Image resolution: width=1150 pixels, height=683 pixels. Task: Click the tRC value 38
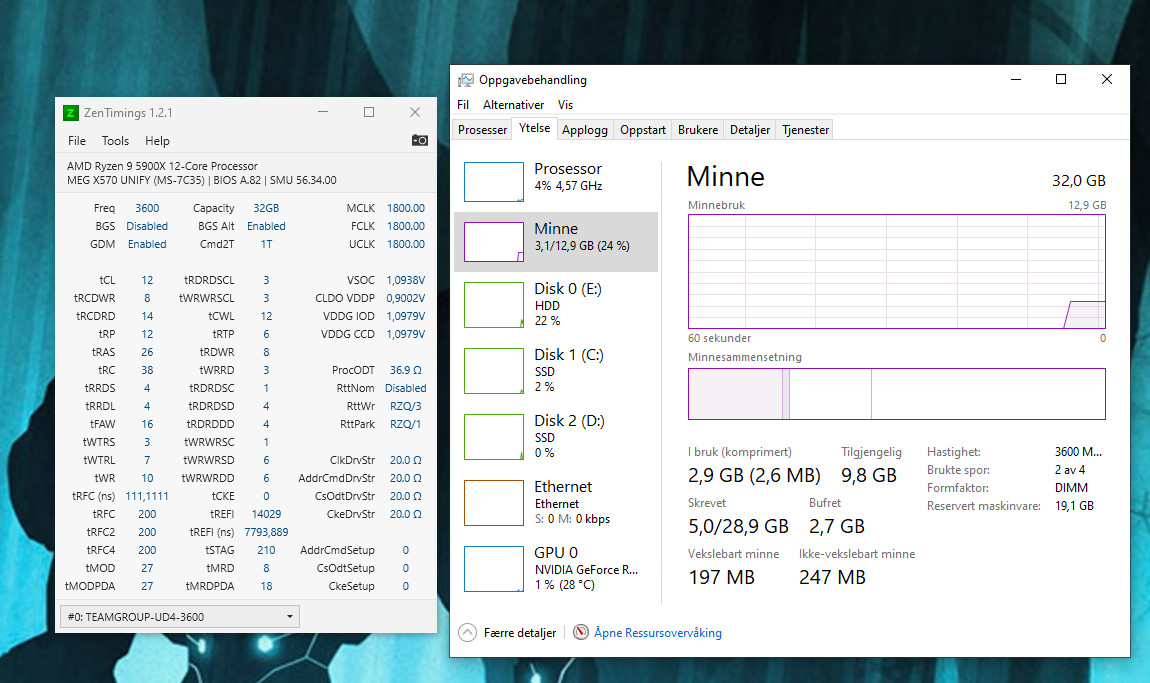point(147,370)
